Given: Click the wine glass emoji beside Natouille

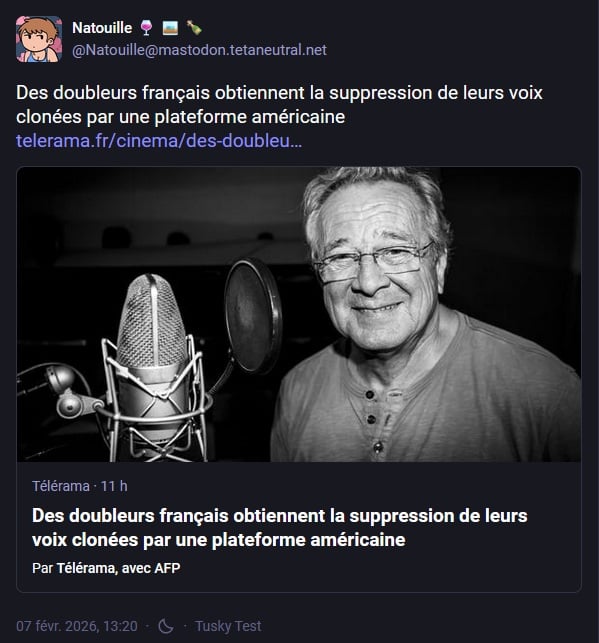Looking at the screenshot, I should (146, 28).
